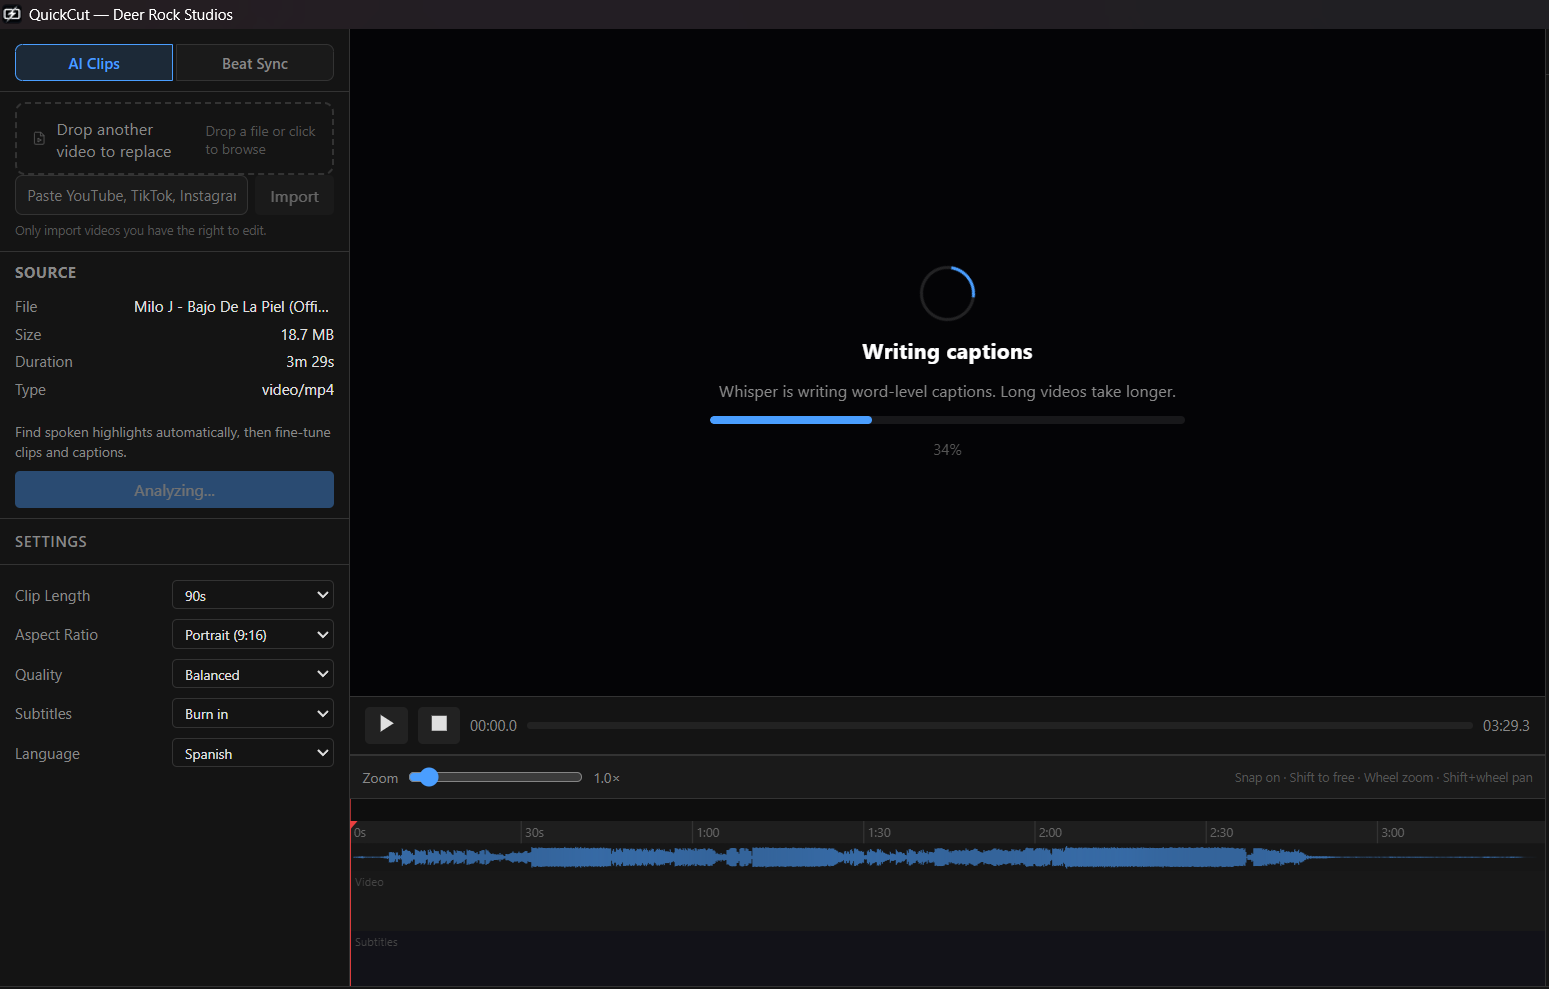The width and height of the screenshot is (1549, 989).
Task: Click the Import button
Action: pyautogui.click(x=294, y=196)
